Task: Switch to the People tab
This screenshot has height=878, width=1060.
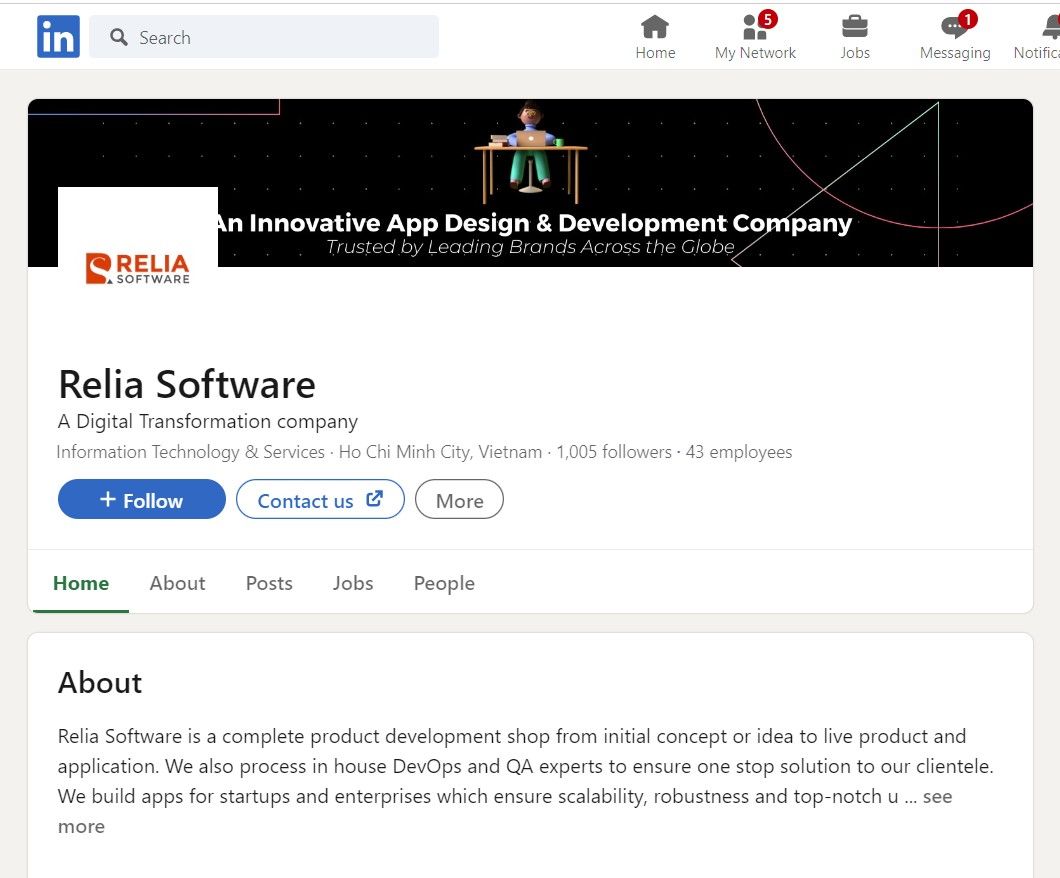Action: pos(444,583)
